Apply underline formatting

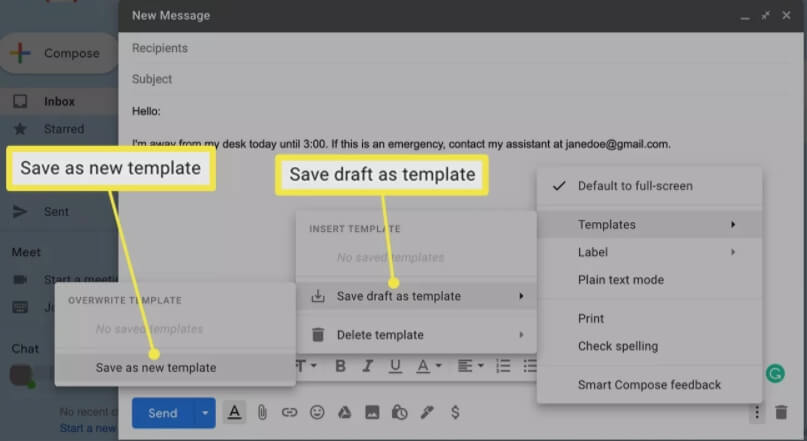click(395, 366)
